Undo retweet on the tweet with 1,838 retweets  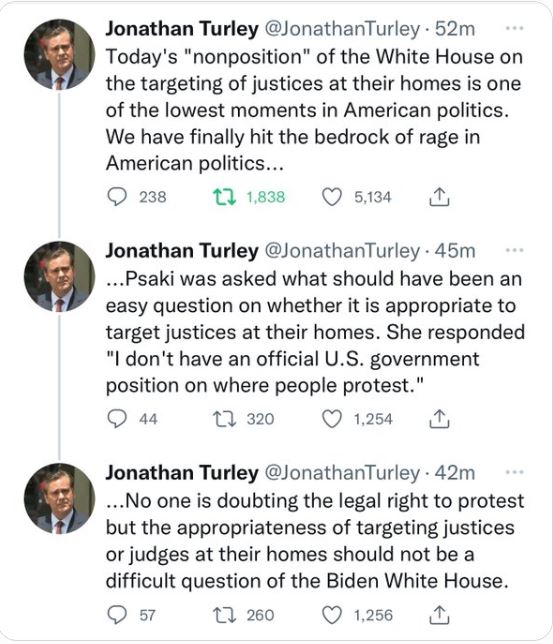pos(224,197)
